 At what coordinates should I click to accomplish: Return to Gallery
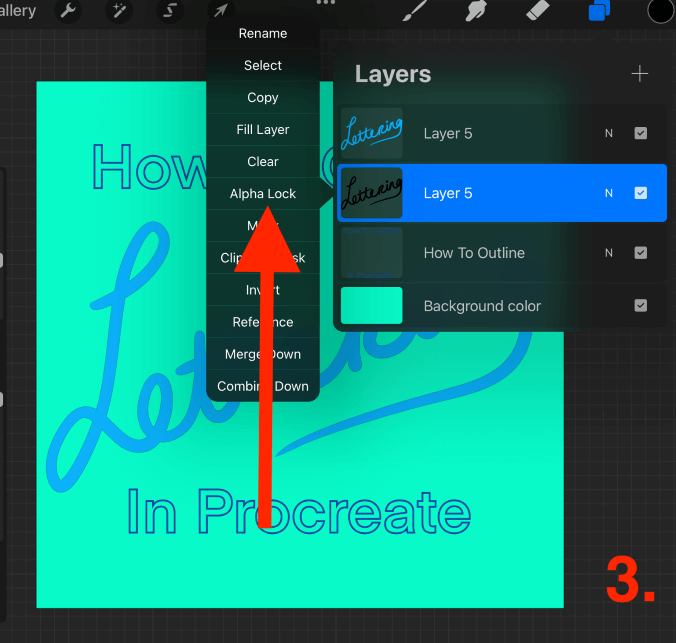click(18, 10)
